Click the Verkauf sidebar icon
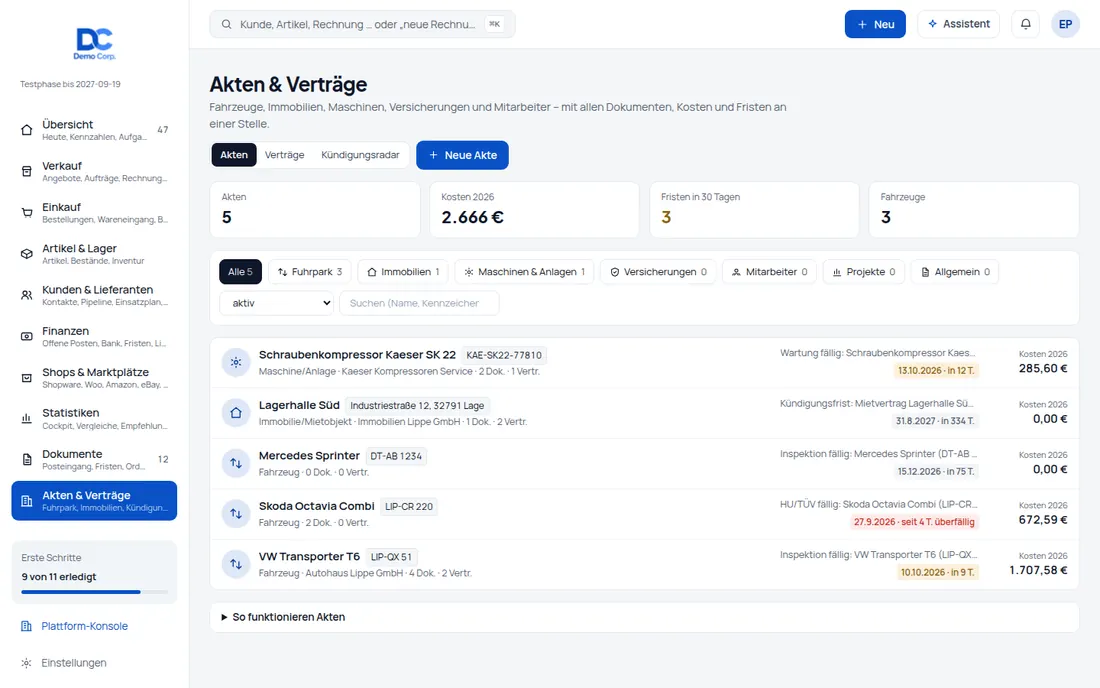This screenshot has width=1100, height=688. click(27, 171)
